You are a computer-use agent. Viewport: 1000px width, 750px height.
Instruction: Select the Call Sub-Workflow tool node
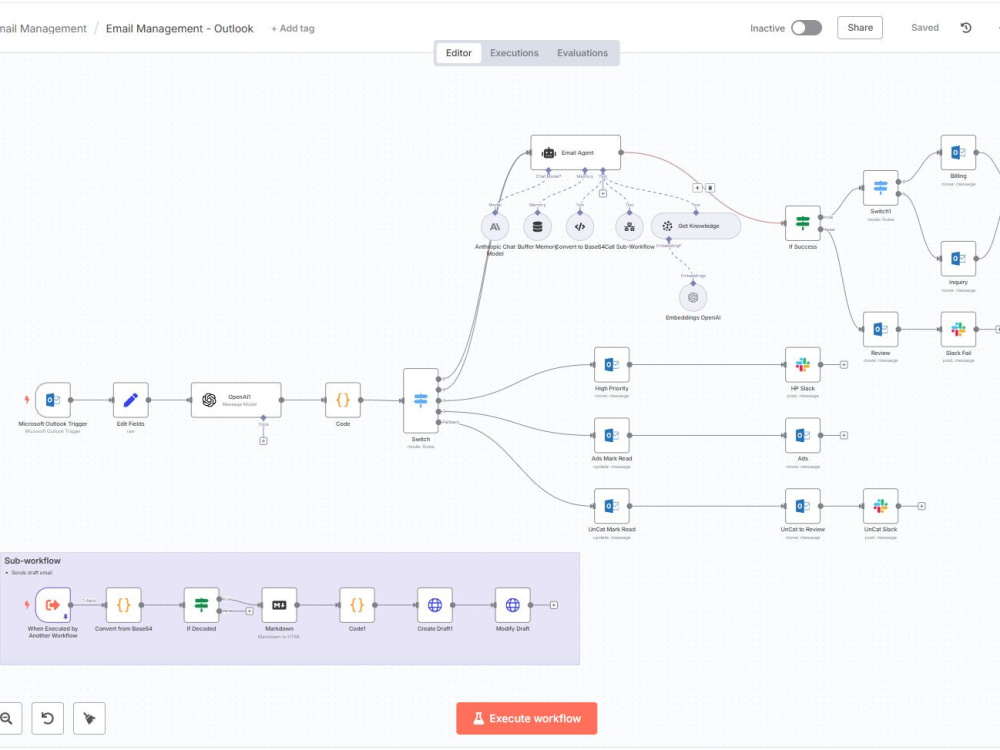(629, 226)
